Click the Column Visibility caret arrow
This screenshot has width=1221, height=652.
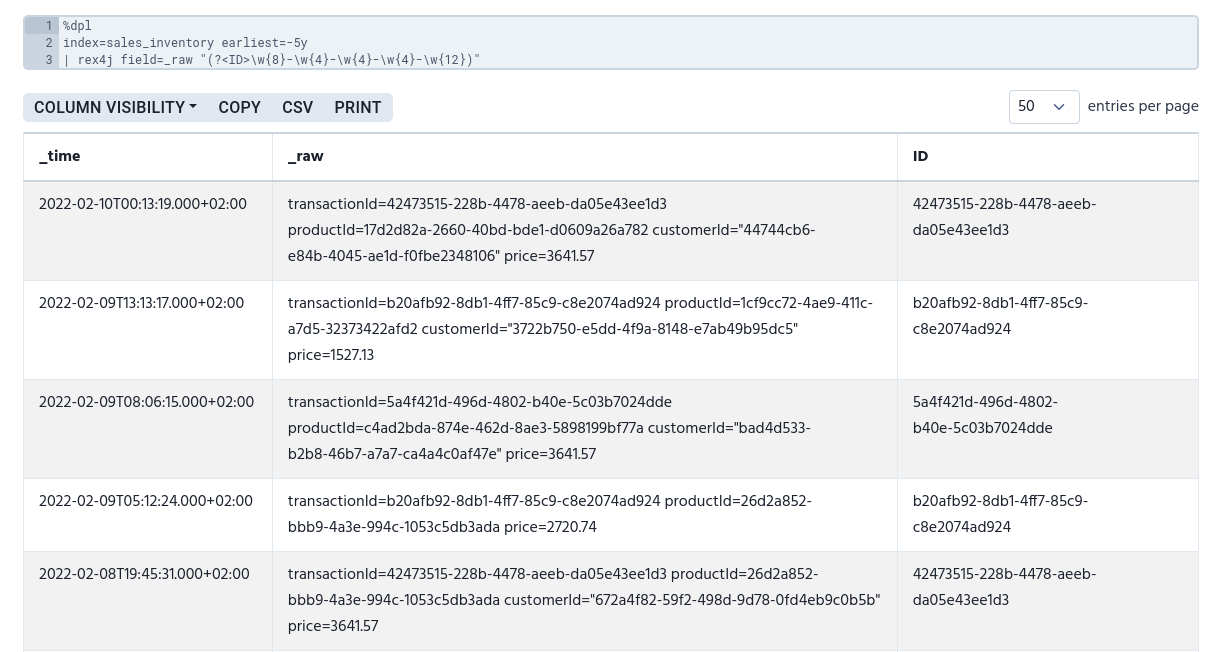coord(193,107)
